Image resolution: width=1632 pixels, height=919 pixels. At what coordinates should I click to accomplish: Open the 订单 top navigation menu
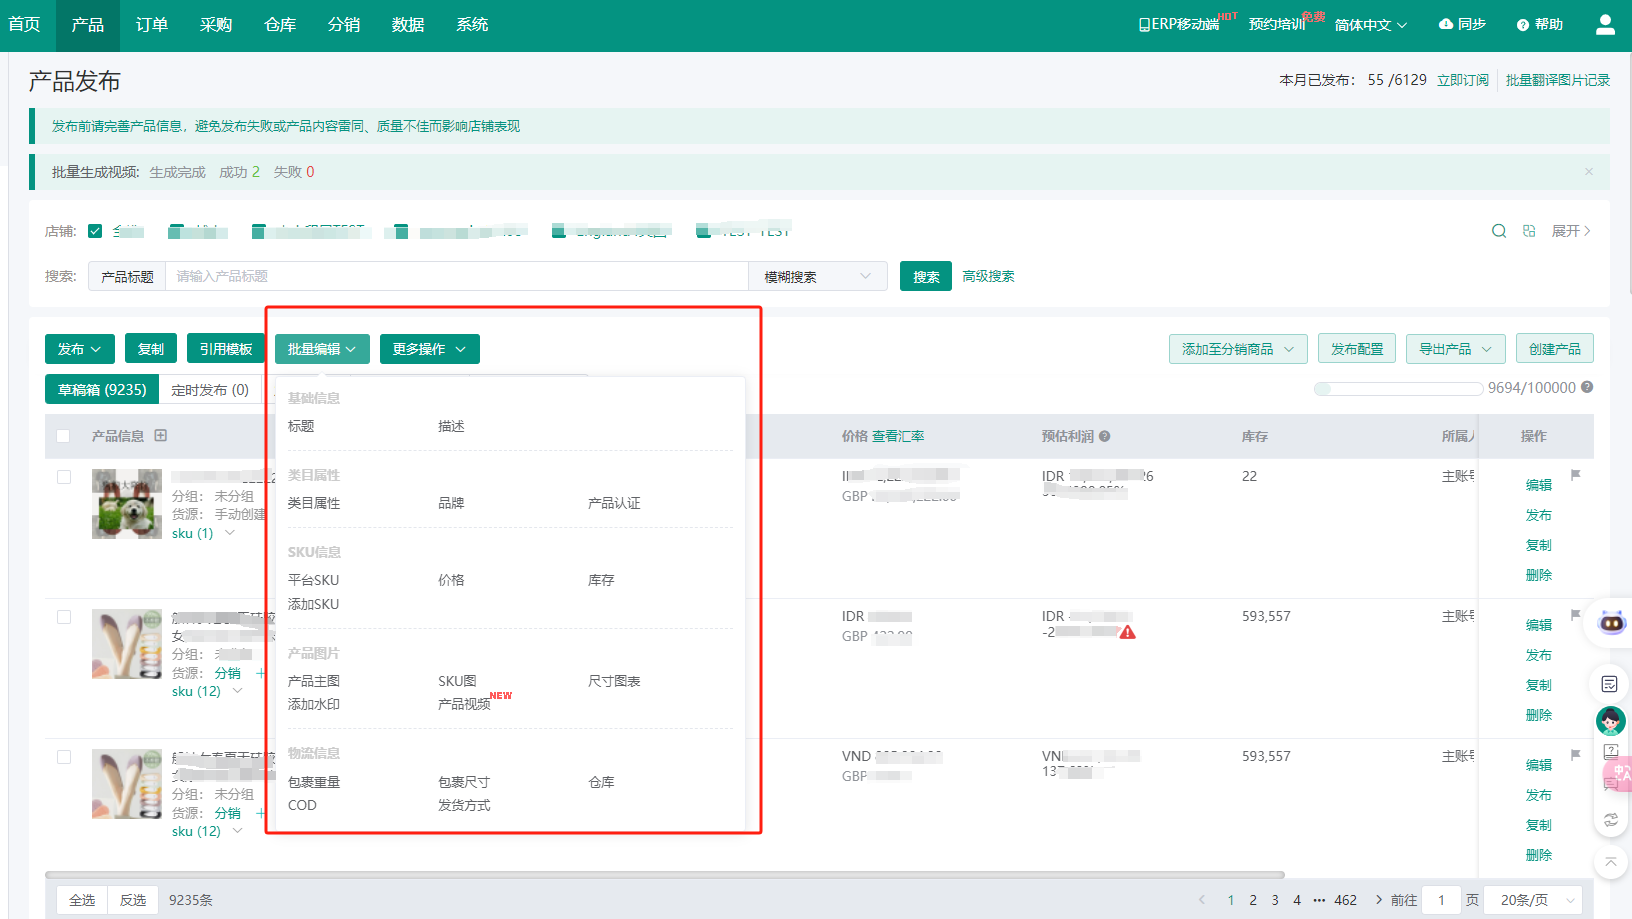point(152,25)
